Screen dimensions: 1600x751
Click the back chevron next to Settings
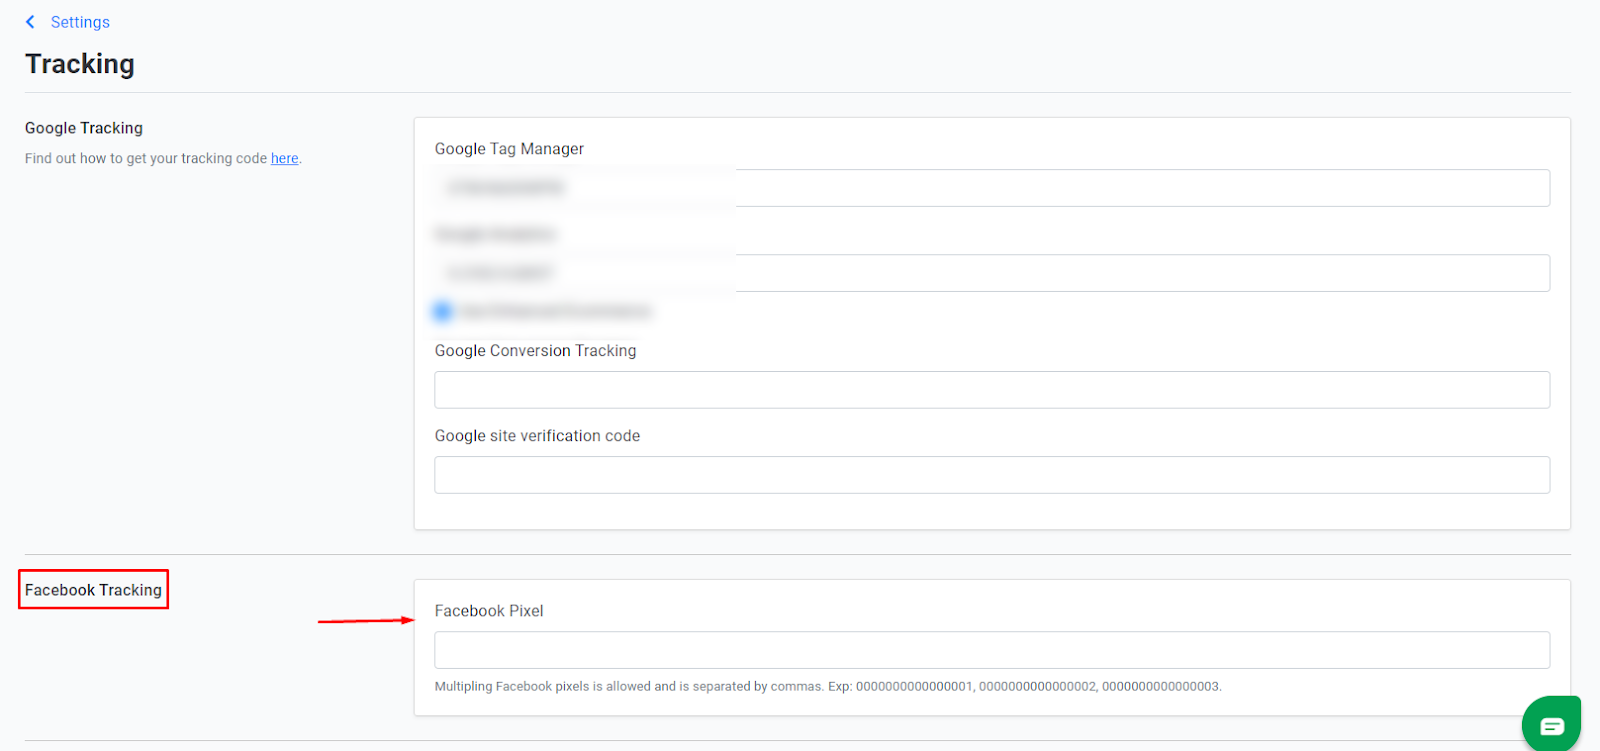coord(30,22)
